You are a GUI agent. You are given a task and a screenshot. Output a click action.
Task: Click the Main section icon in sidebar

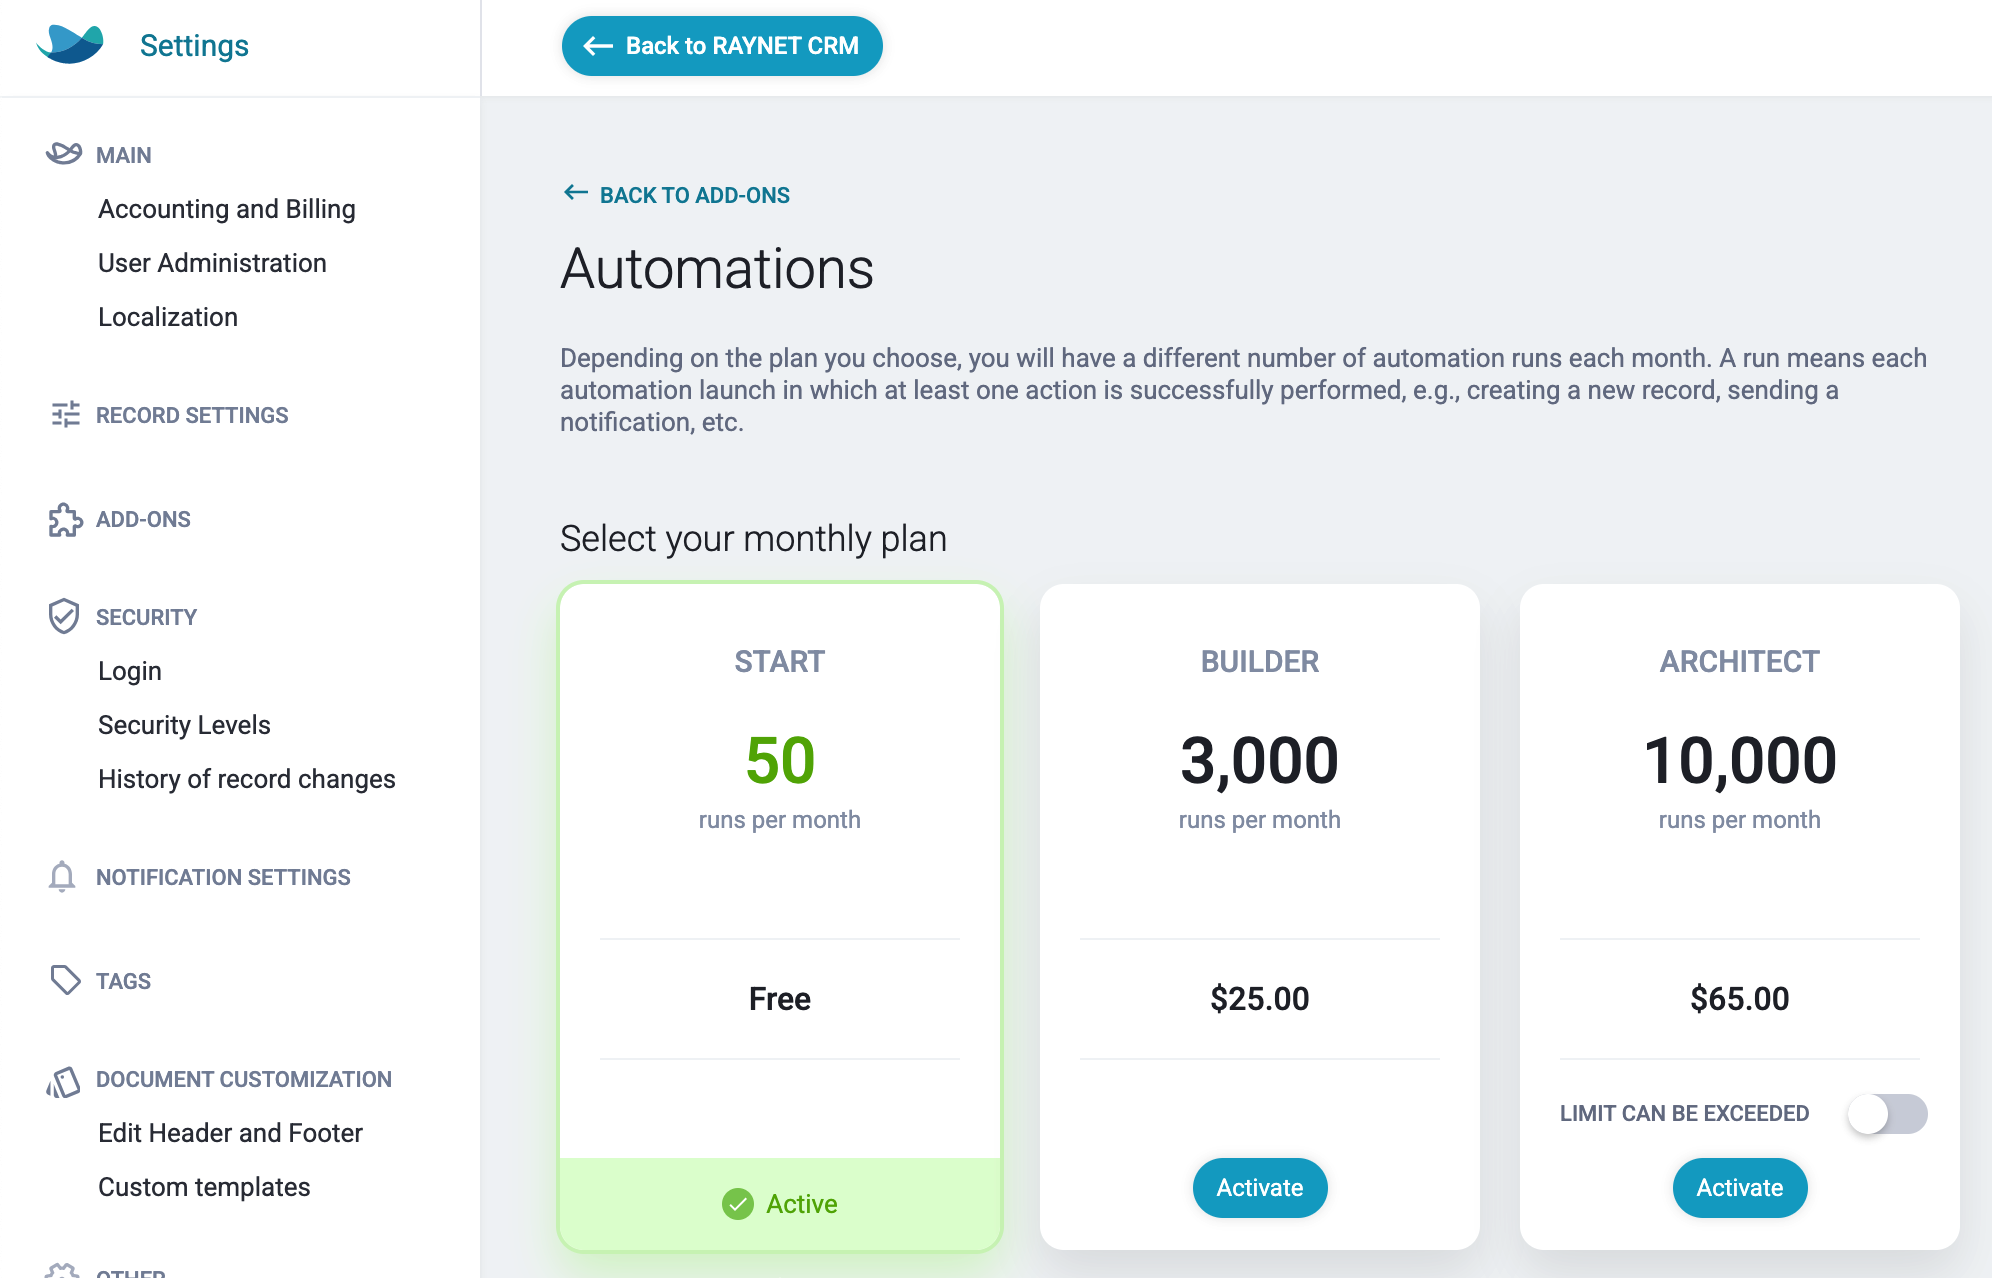coord(64,154)
